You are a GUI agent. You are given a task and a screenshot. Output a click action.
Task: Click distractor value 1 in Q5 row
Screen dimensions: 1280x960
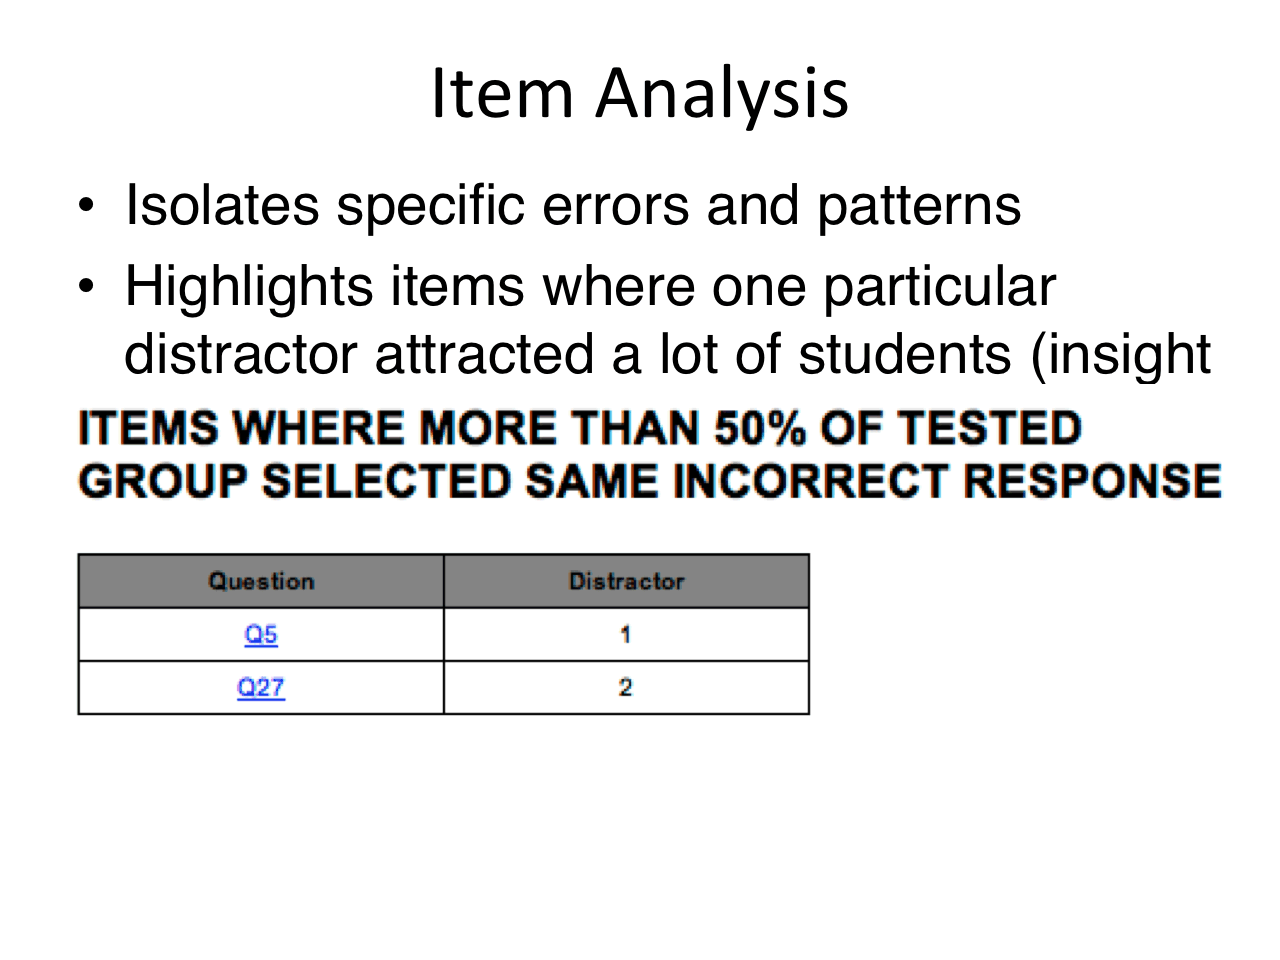pyautogui.click(x=625, y=634)
